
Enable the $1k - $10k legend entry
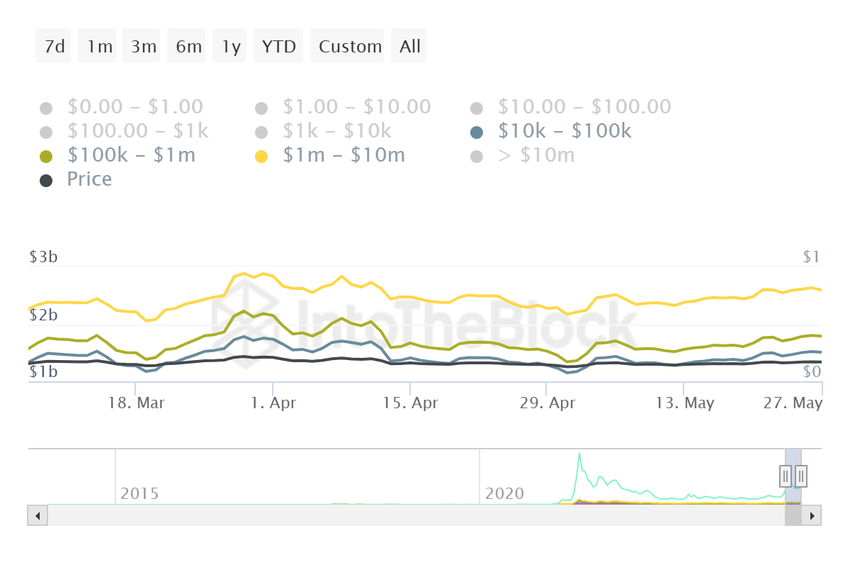click(262, 132)
